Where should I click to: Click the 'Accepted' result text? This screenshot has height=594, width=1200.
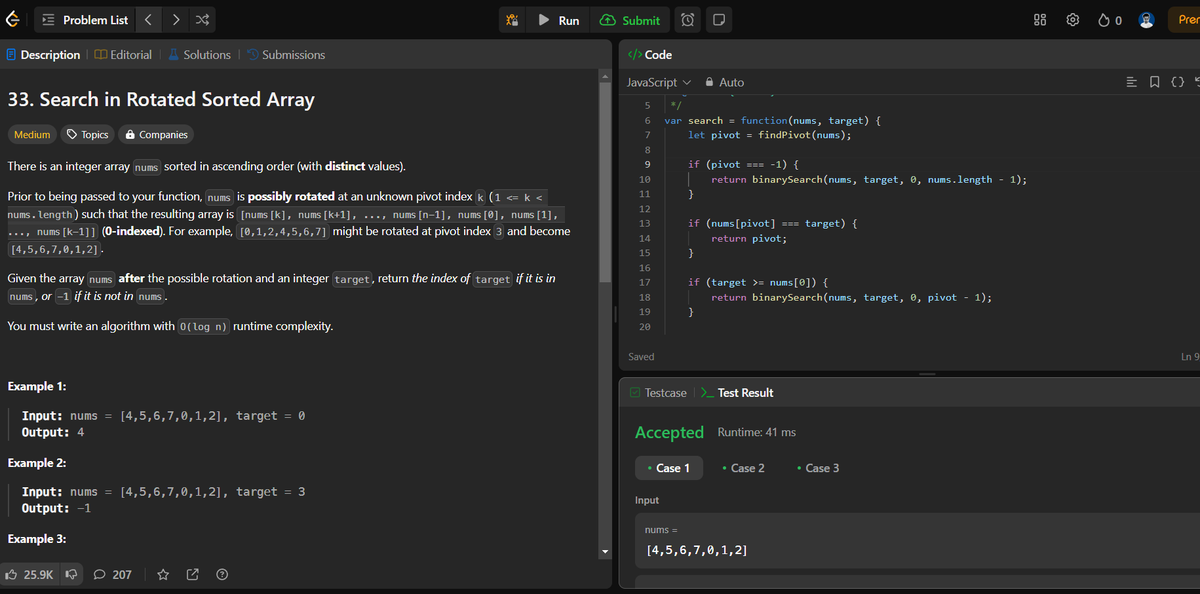click(670, 432)
